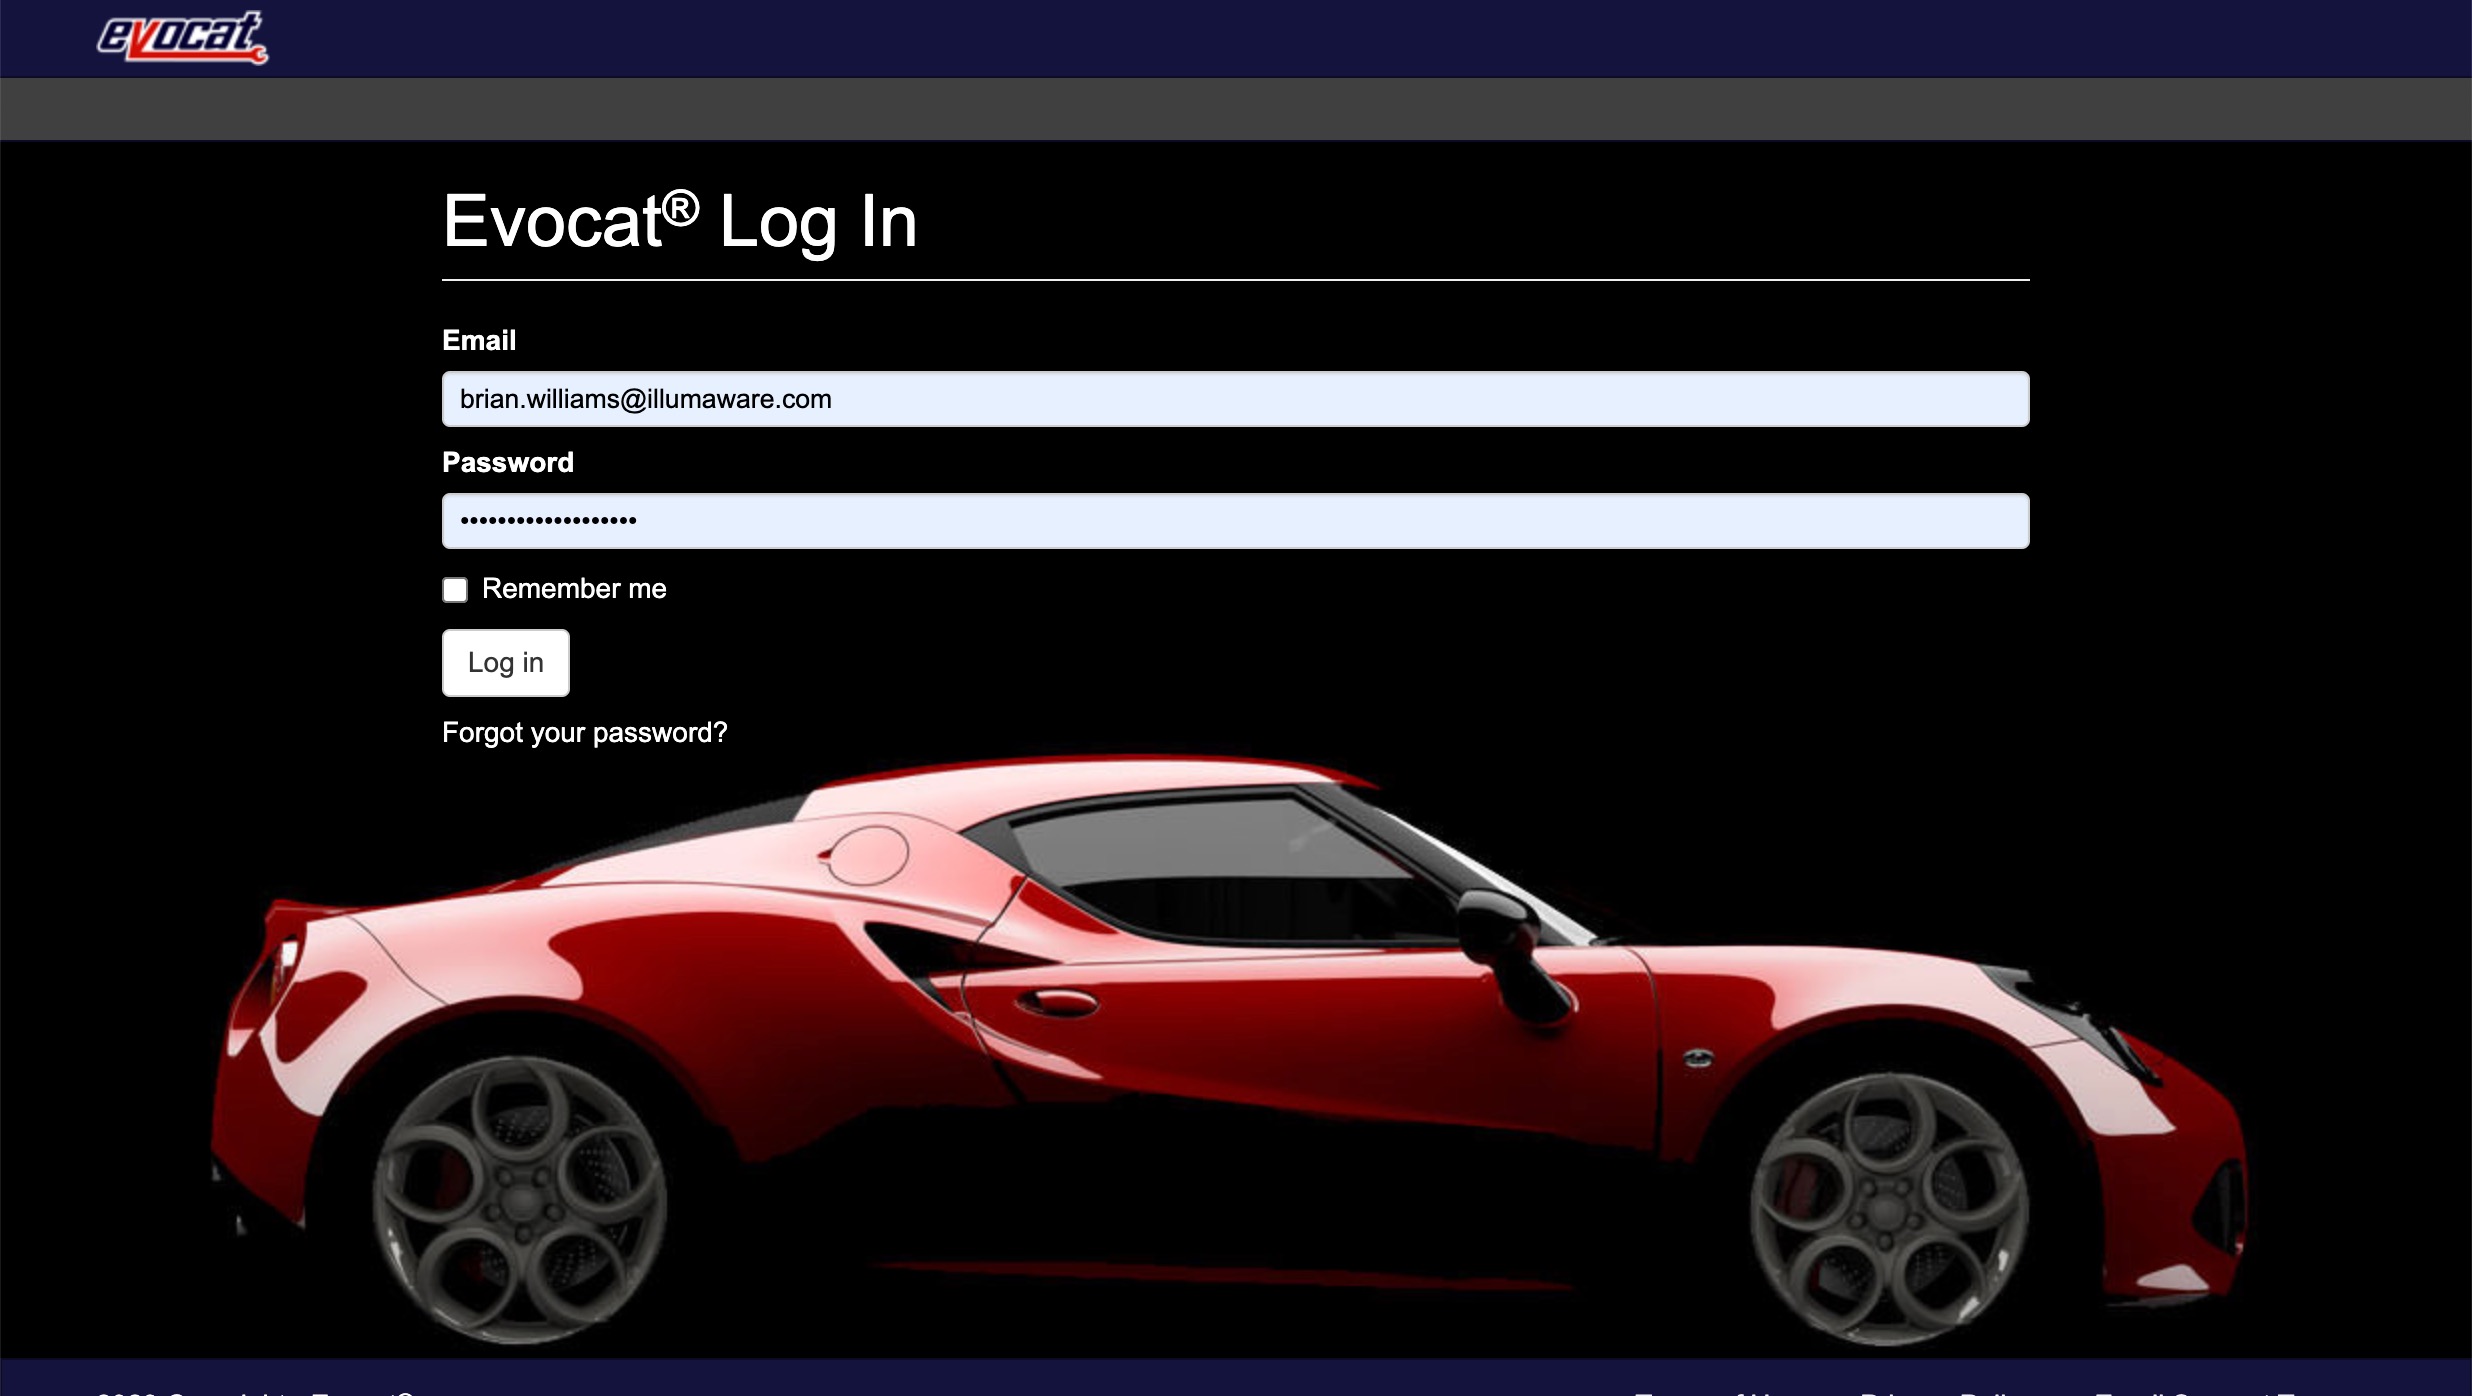2472x1396 pixels.
Task: Enable the Remember me checkbox
Action: (455, 590)
